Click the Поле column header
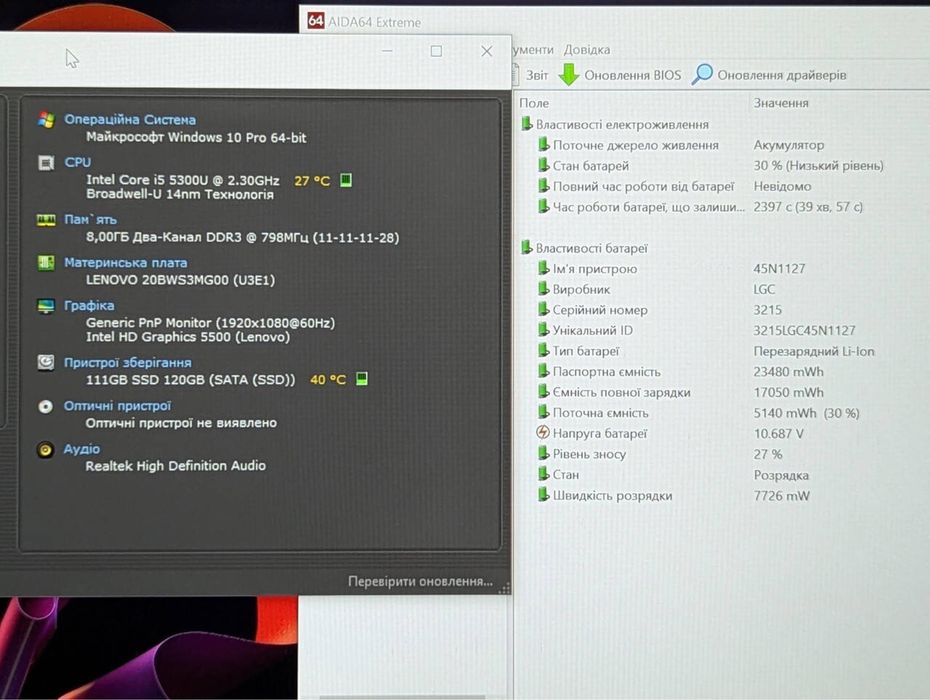The height and width of the screenshot is (700, 930). pyautogui.click(x=534, y=103)
